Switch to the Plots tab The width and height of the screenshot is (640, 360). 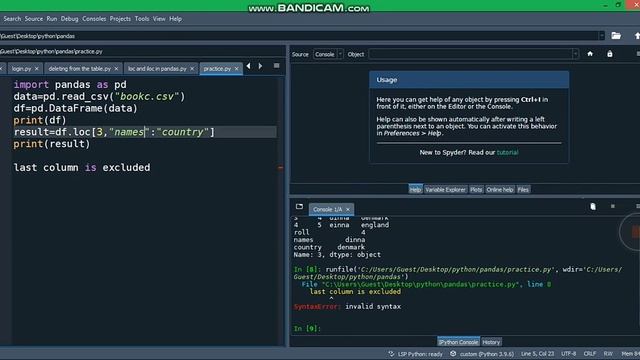click(476, 189)
